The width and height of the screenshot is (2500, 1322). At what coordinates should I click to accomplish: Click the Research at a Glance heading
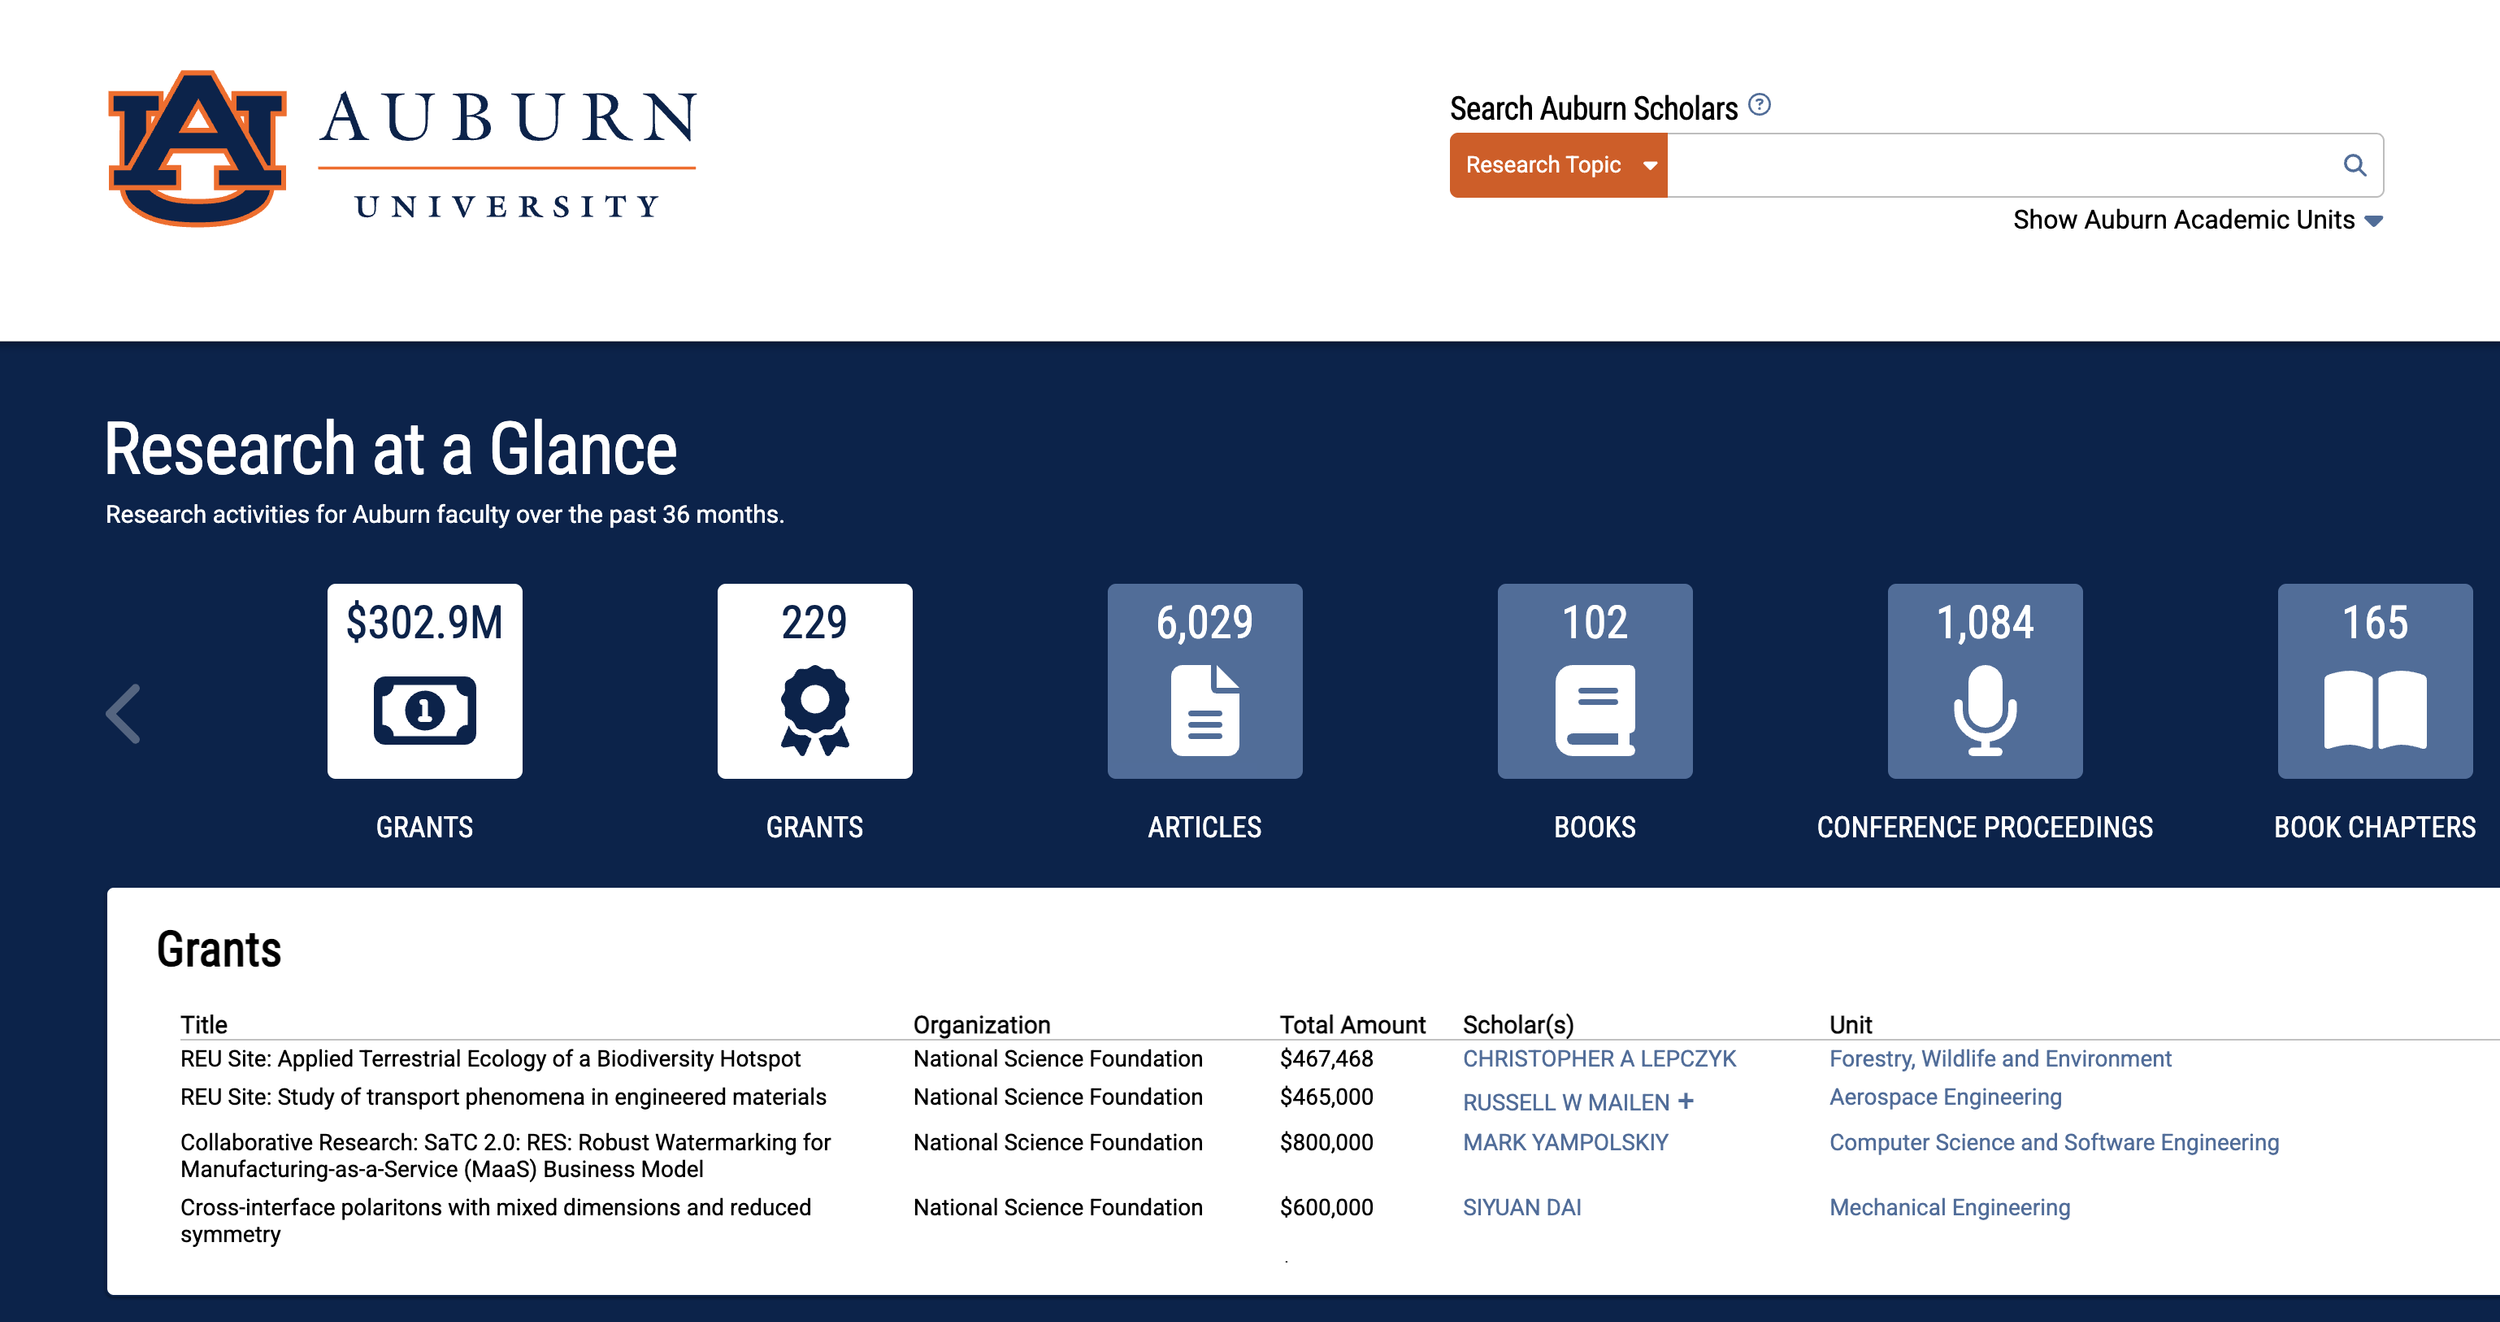(x=391, y=449)
